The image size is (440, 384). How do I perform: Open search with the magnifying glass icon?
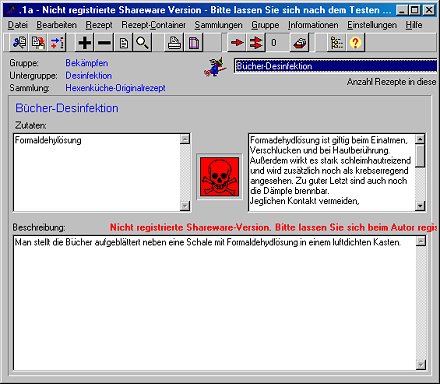pos(142,43)
